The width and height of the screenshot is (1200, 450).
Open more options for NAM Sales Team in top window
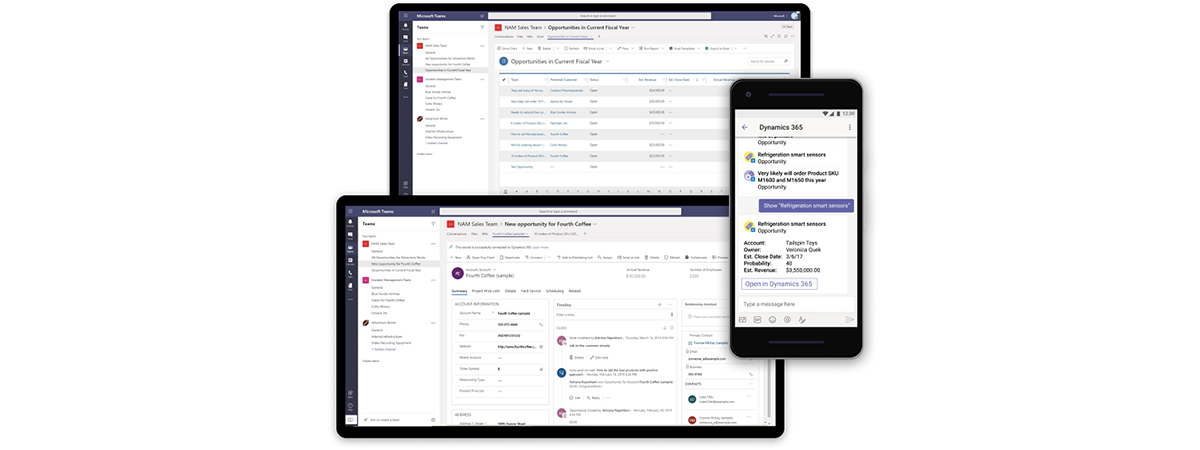(x=482, y=45)
